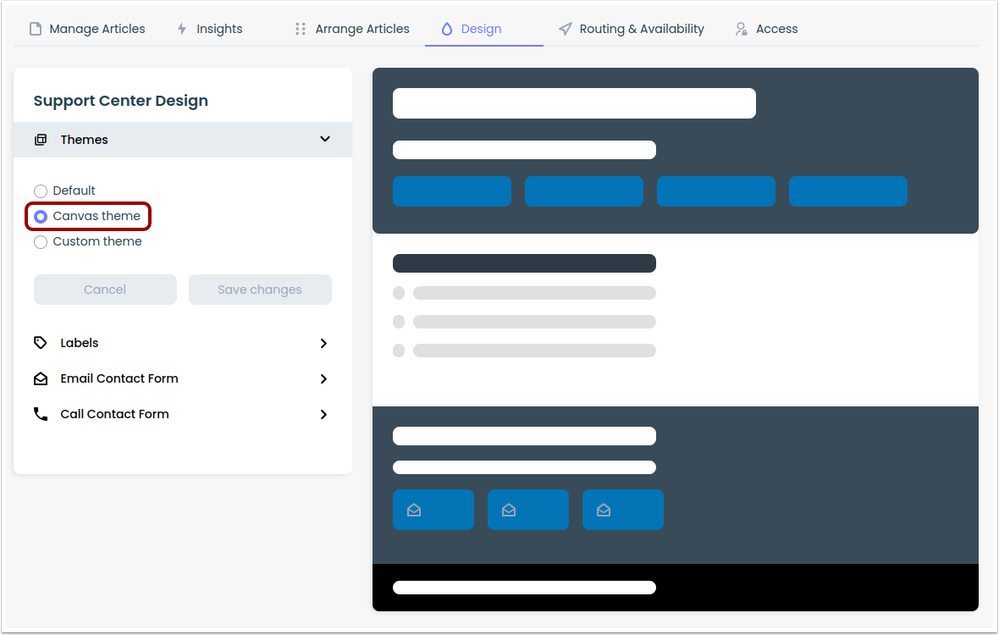Screen dimensions: 999x635
Task: Expand the Call Contact Form arrow
Action: coord(324,415)
